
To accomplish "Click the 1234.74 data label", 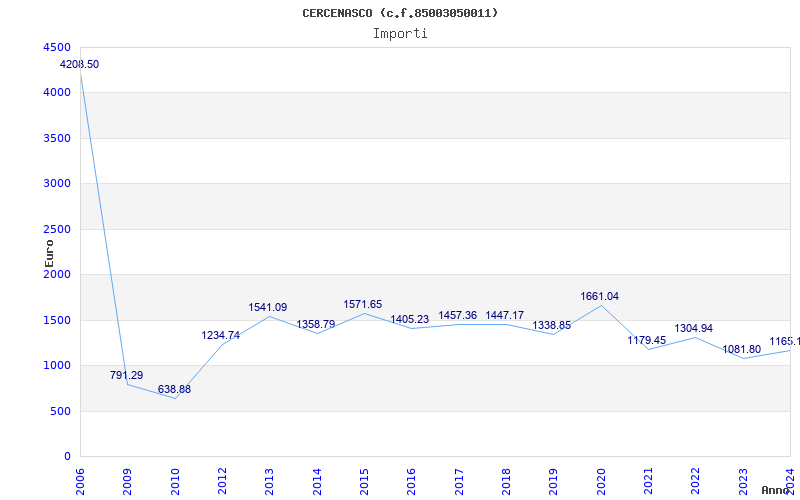I will pyautogui.click(x=220, y=336).
